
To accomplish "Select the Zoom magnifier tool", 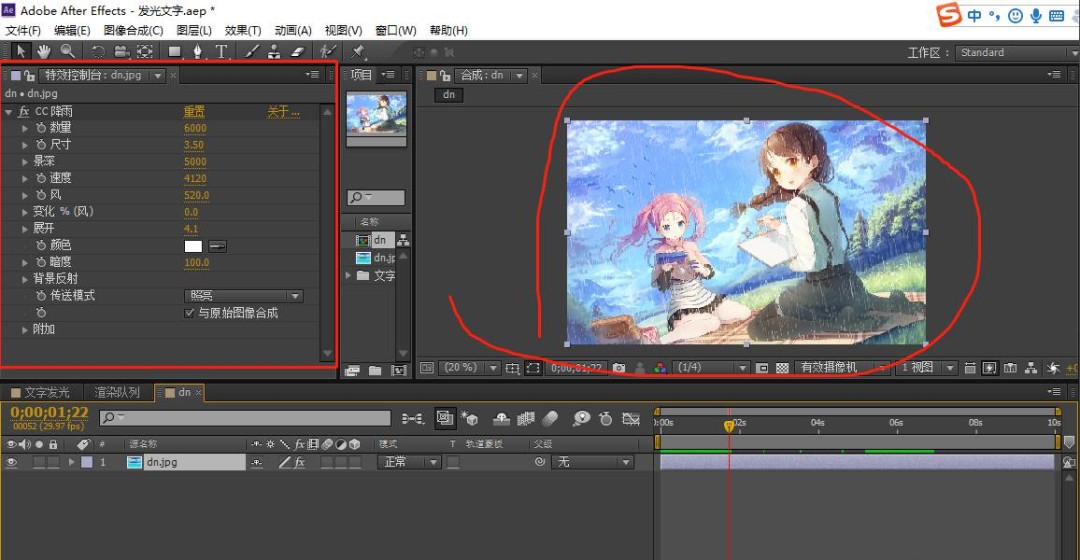I will point(67,51).
